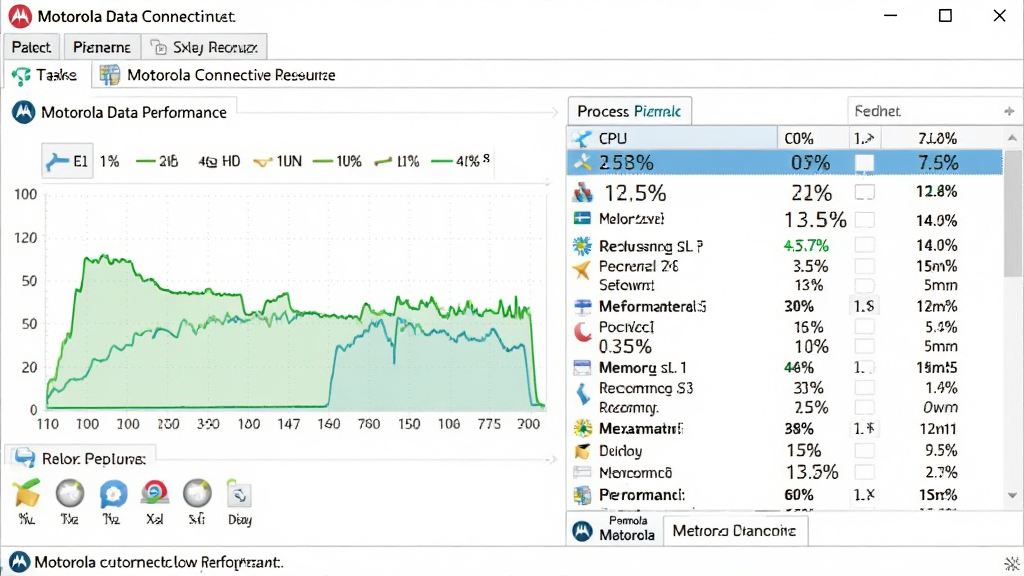
Task: Expand the dropdown in the Mexarmatrif row
Action: [x=864, y=428]
